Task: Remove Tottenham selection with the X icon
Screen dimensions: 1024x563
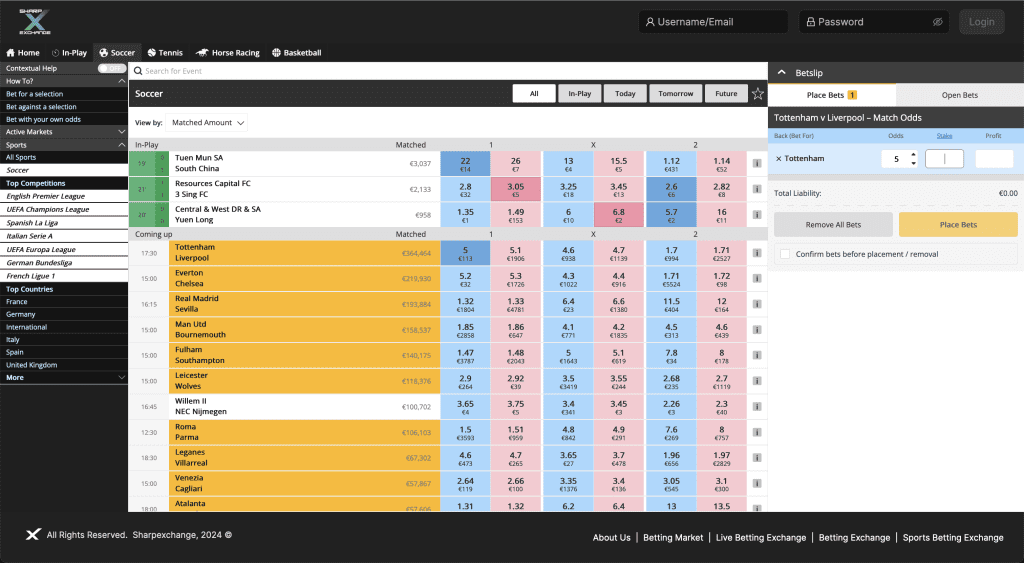Action: tap(779, 158)
